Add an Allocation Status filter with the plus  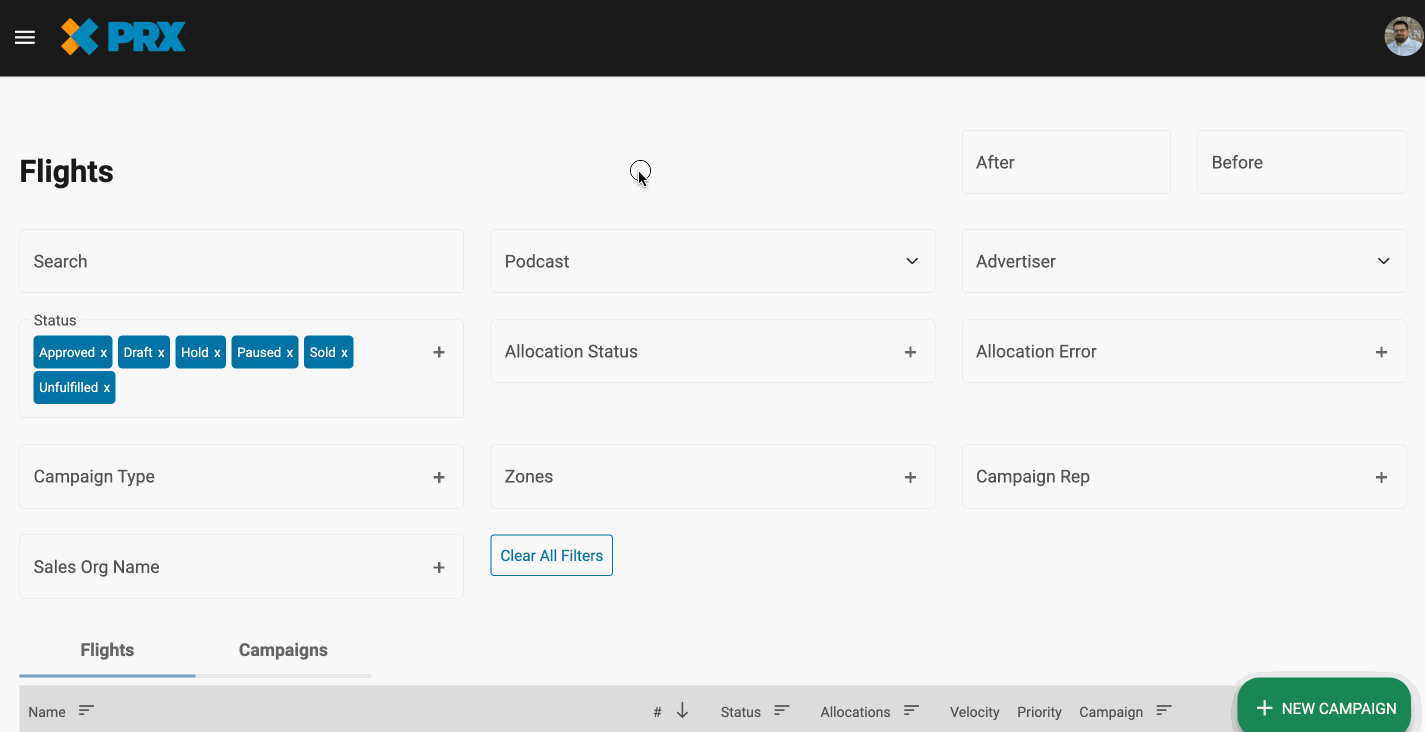[x=910, y=351]
